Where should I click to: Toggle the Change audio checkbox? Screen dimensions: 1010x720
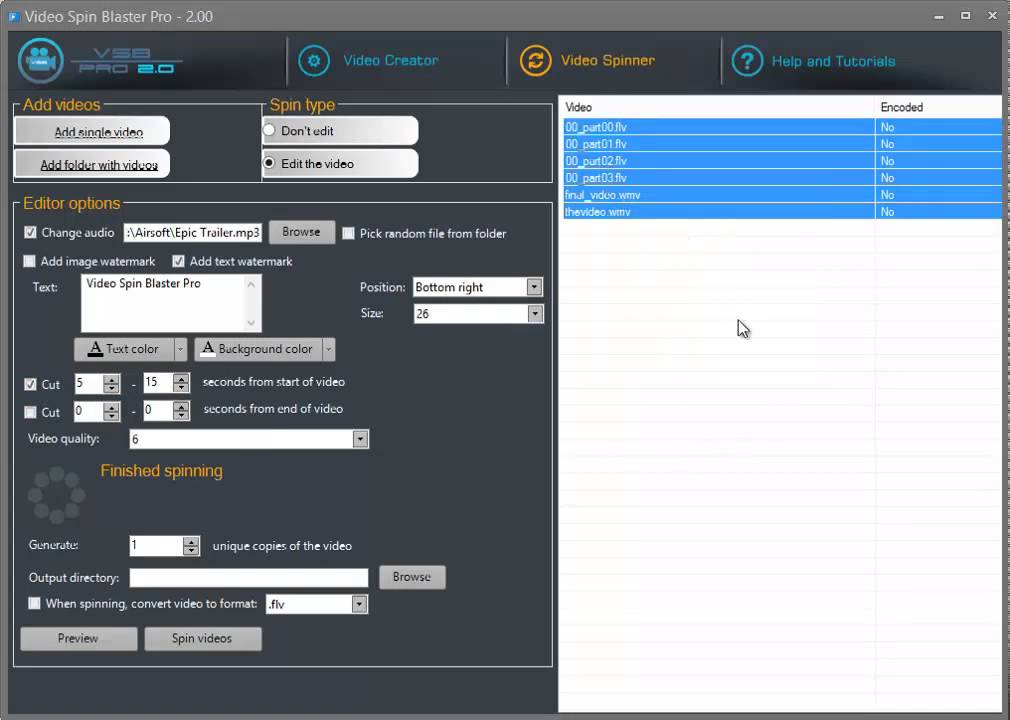(x=30, y=232)
